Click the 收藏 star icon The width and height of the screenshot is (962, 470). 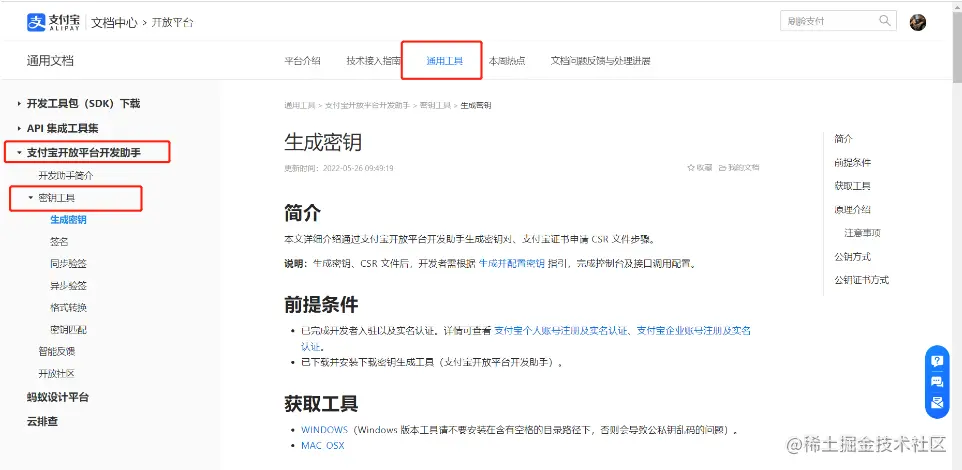tap(691, 168)
